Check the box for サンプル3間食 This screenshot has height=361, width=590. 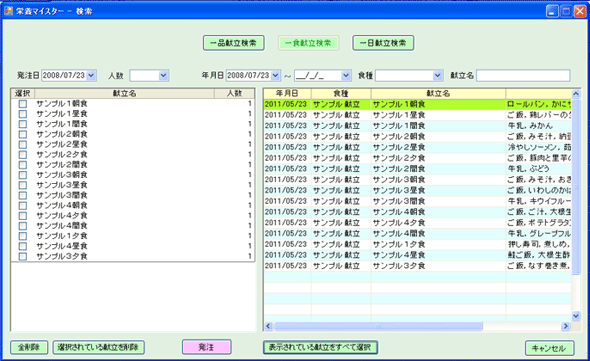(x=23, y=195)
